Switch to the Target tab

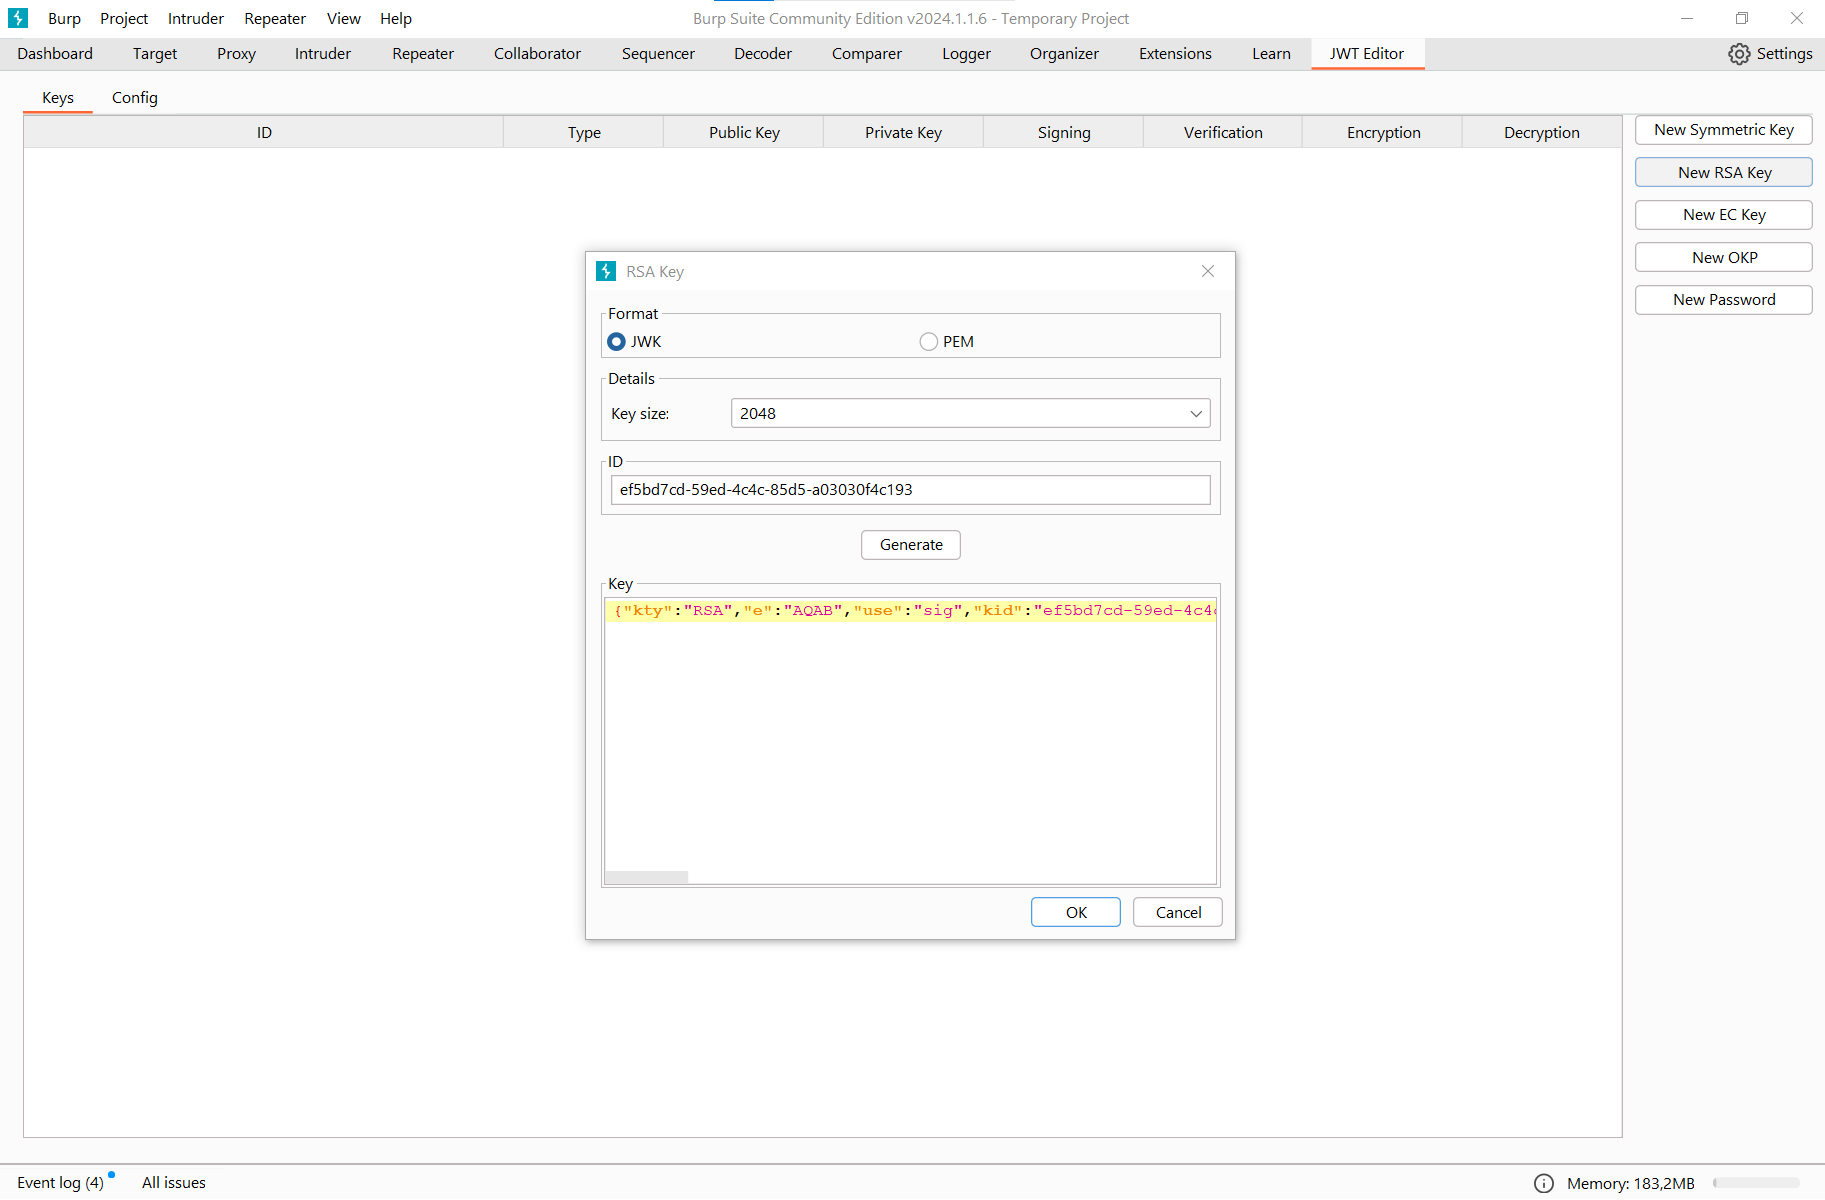click(155, 54)
